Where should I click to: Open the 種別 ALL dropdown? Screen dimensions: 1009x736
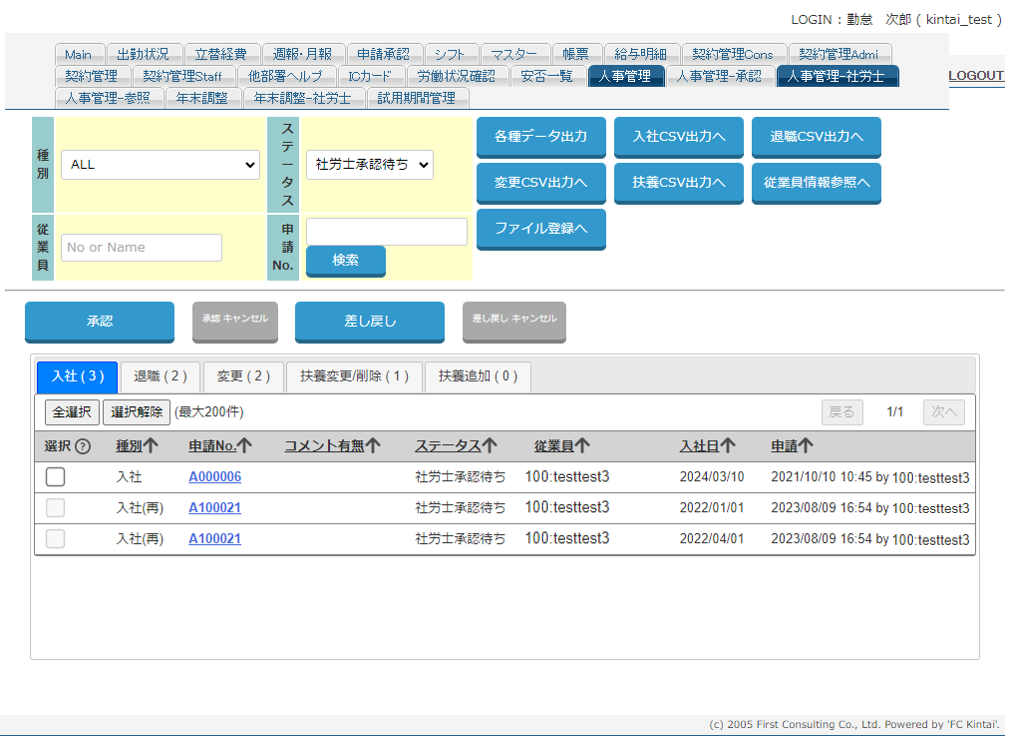160,165
